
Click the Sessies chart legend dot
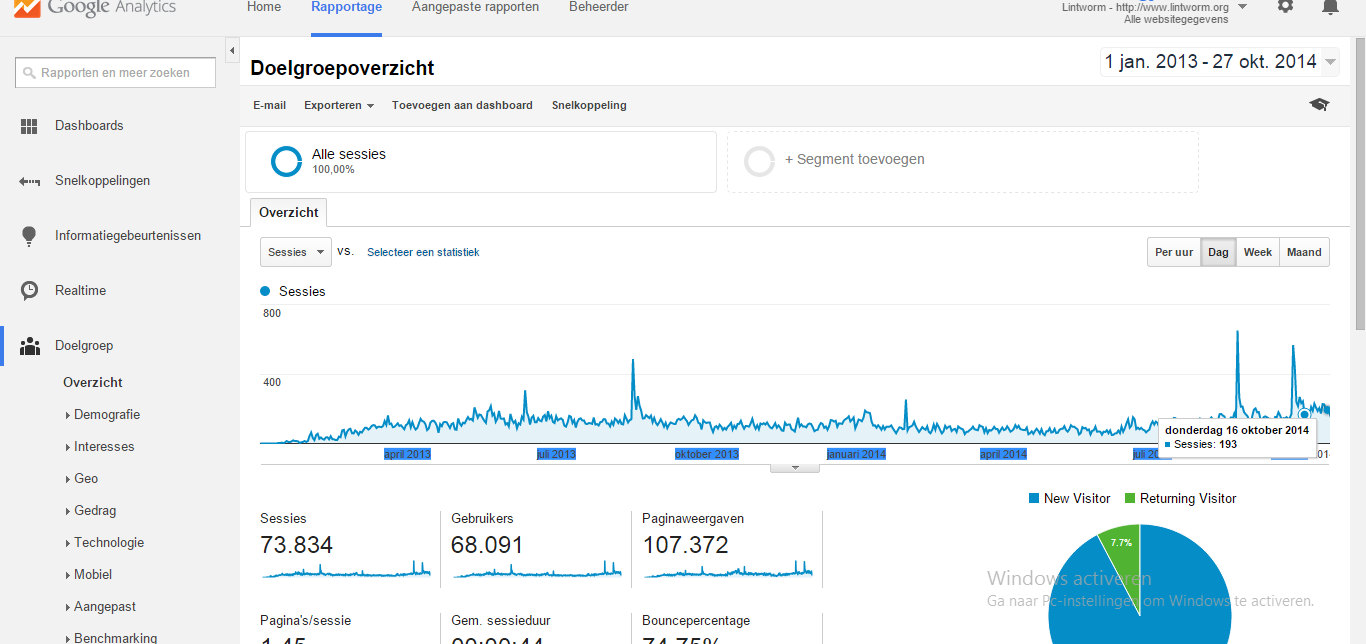click(265, 291)
